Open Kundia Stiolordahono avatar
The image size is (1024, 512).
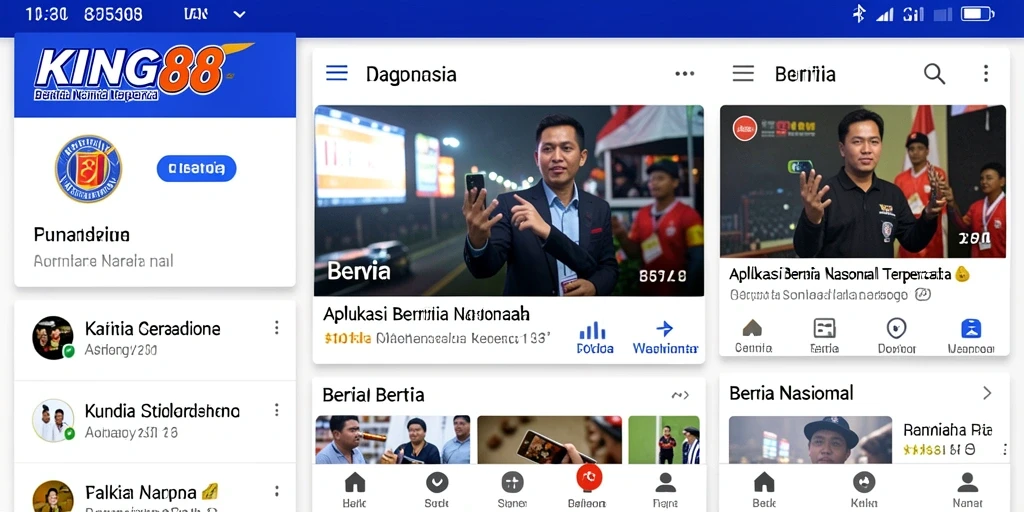coord(53,420)
